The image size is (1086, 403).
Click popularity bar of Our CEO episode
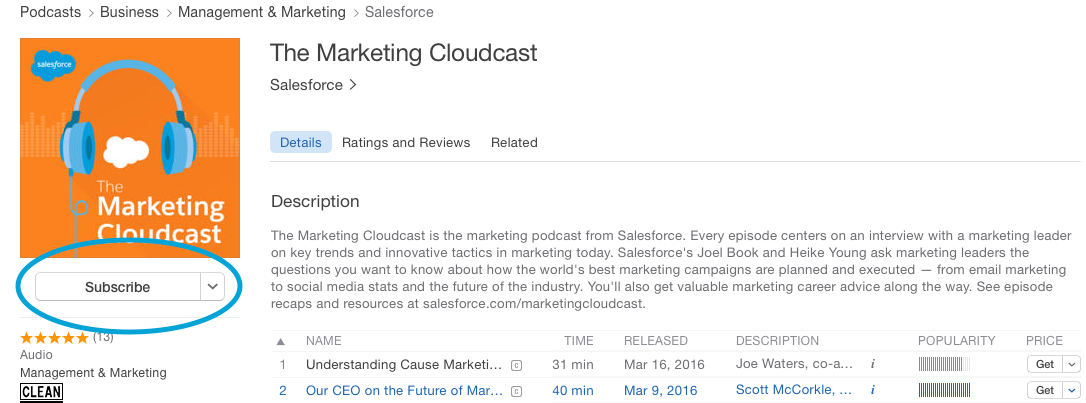click(944, 391)
